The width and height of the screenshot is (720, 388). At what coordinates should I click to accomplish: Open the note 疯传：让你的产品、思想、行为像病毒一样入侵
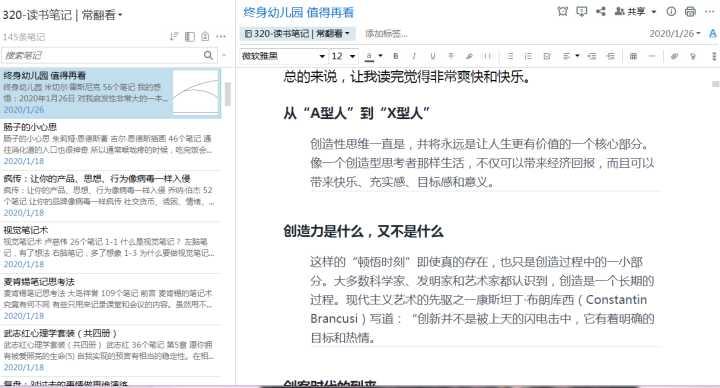pyautogui.click(x=111, y=195)
